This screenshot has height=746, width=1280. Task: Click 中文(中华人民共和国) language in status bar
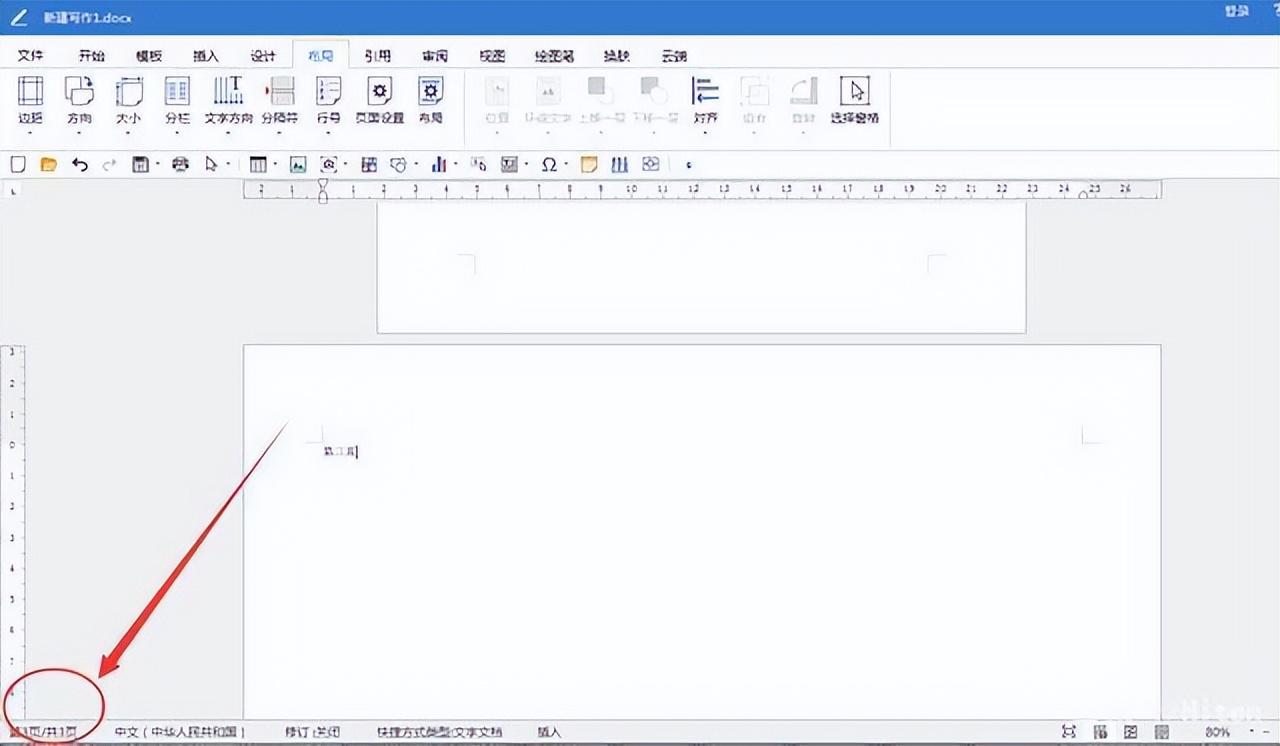point(180,732)
